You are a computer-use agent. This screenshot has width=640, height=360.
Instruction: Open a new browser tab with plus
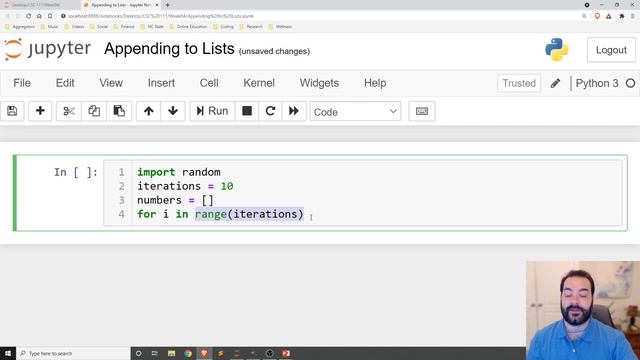pos(167,5)
